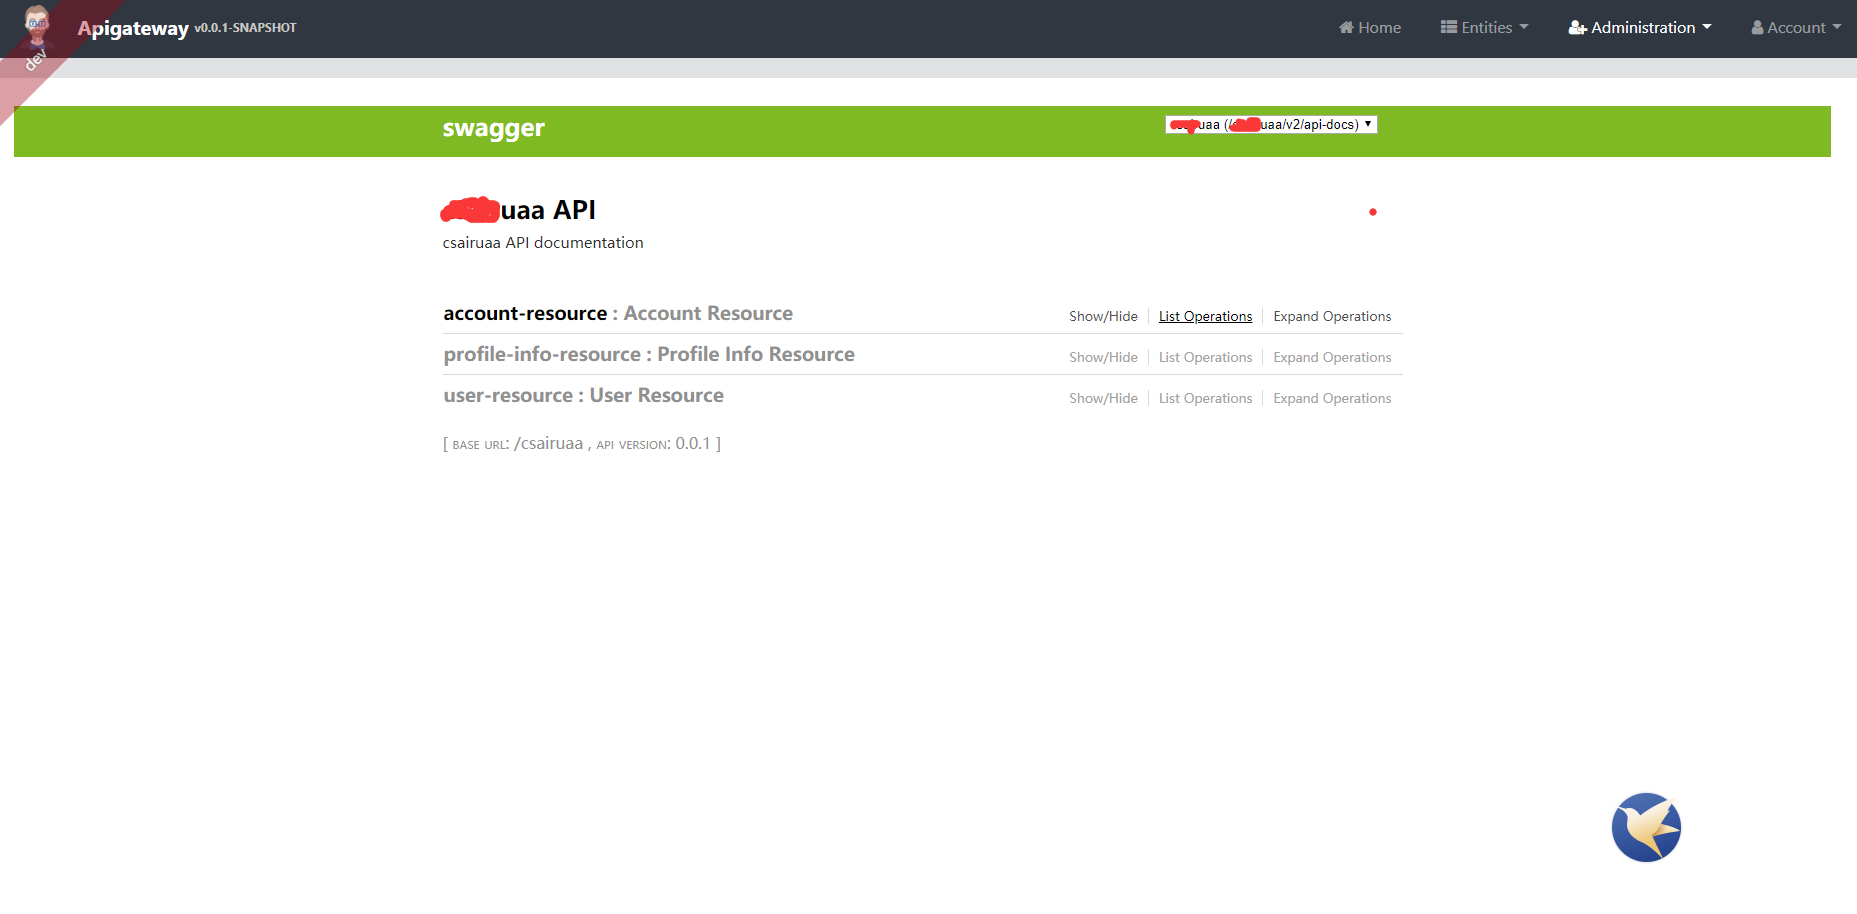Screen dimensions: 1857x914
Task: Toggle Show/Hide for account-resource
Action: pos(1103,316)
